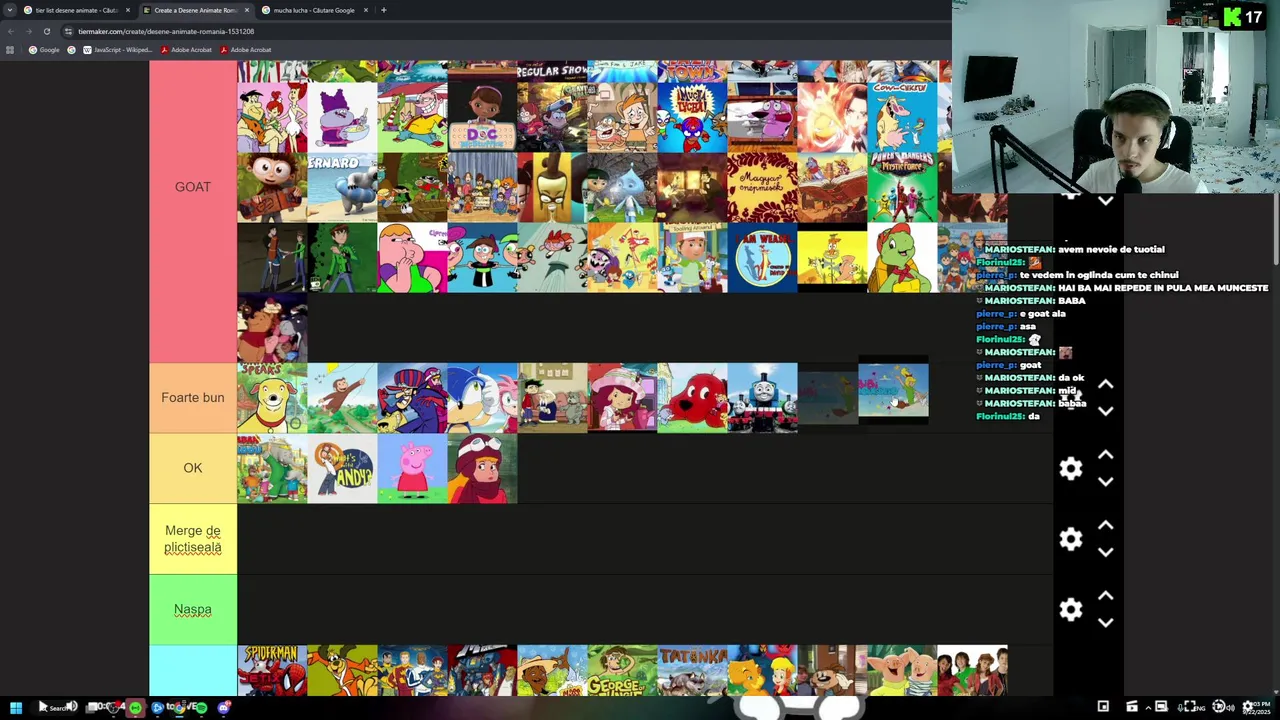Image resolution: width=1280 pixels, height=720 pixels.
Task: Move the OK tier row down
Action: point(1105,481)
